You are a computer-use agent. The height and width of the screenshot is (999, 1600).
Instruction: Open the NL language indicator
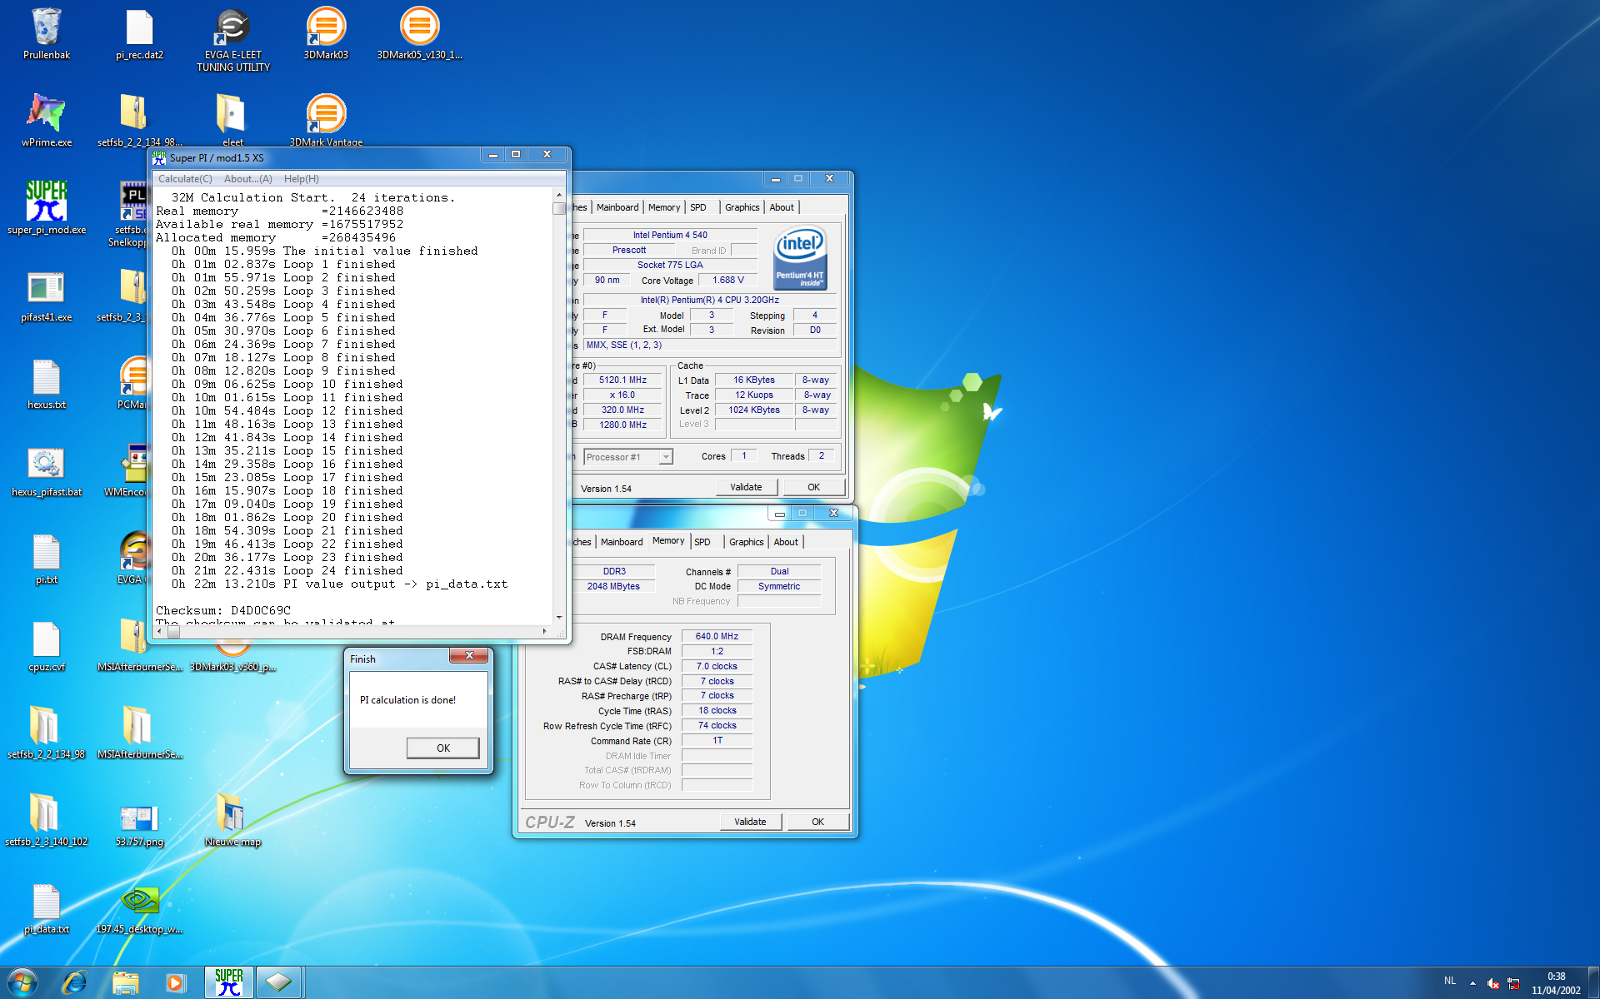[x=1450, y=981]
